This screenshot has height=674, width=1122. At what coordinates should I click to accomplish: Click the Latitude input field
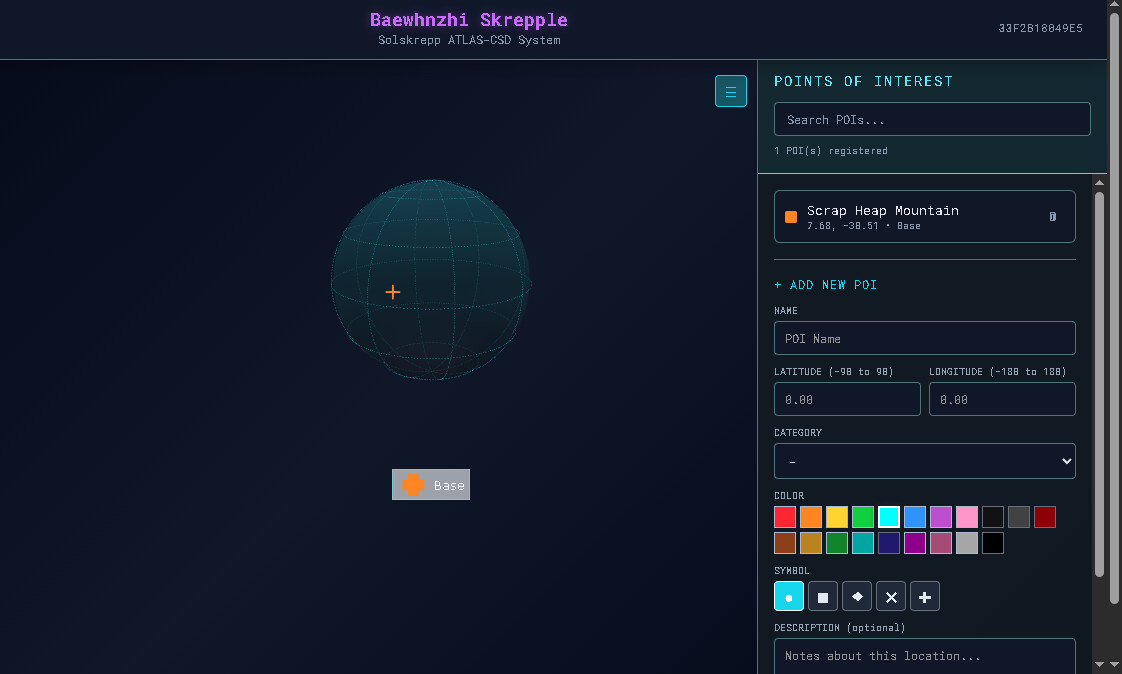tap(847, 399)
